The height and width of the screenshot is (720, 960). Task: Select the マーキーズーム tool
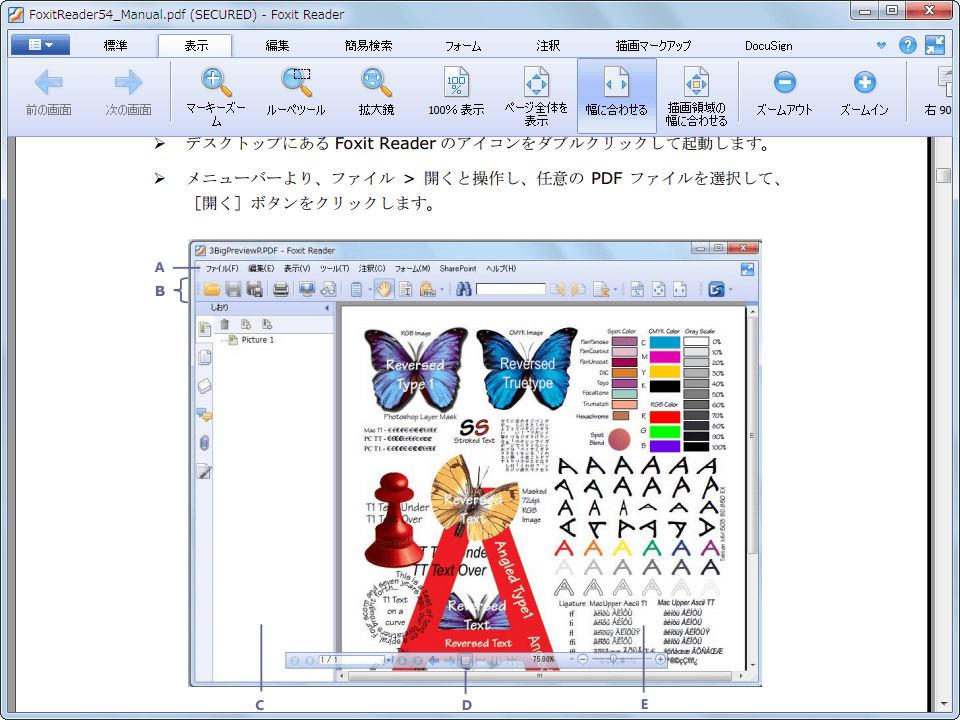pos(216,96)
